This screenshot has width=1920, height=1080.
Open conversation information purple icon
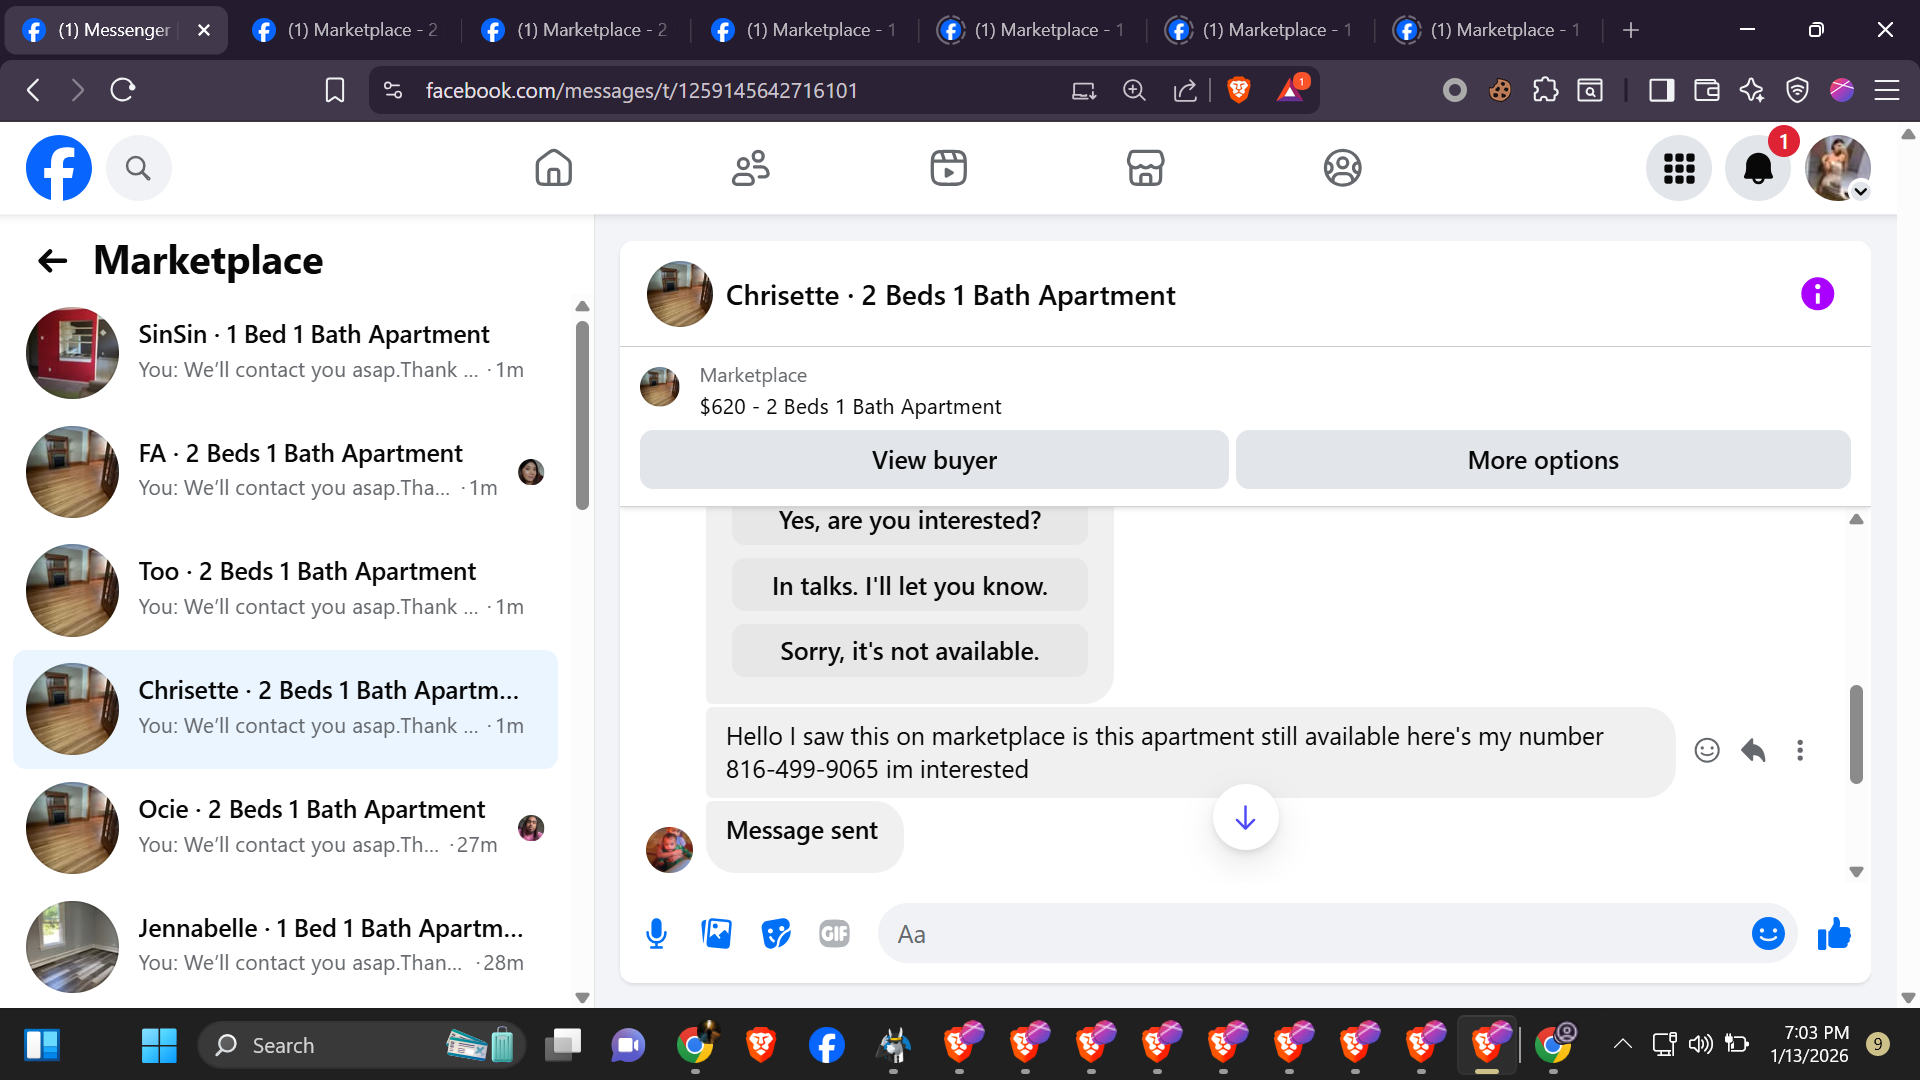[1817, 294]
